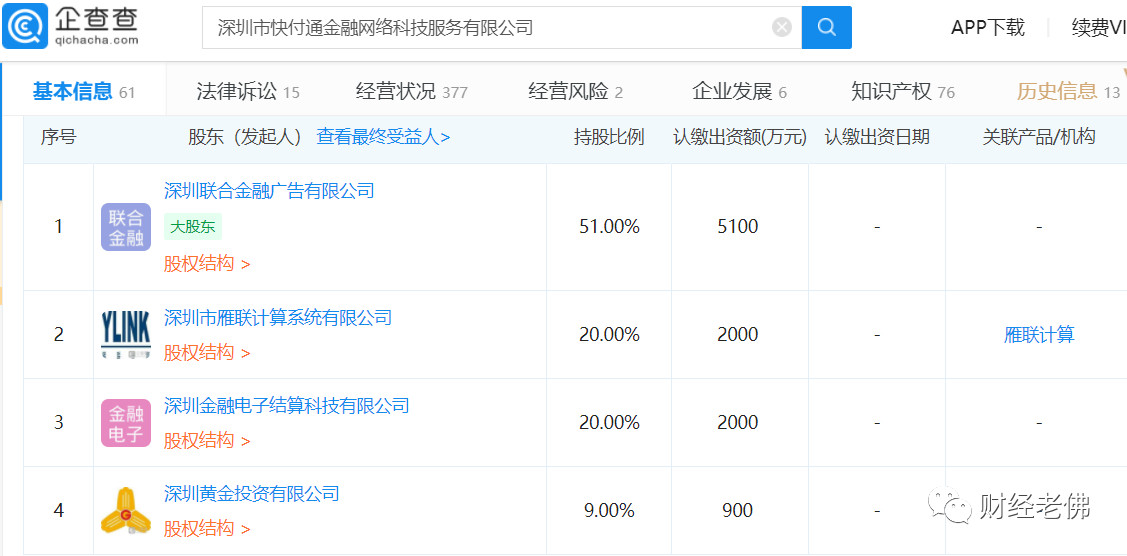Open the 基本信息 tab

click(83, 91)
